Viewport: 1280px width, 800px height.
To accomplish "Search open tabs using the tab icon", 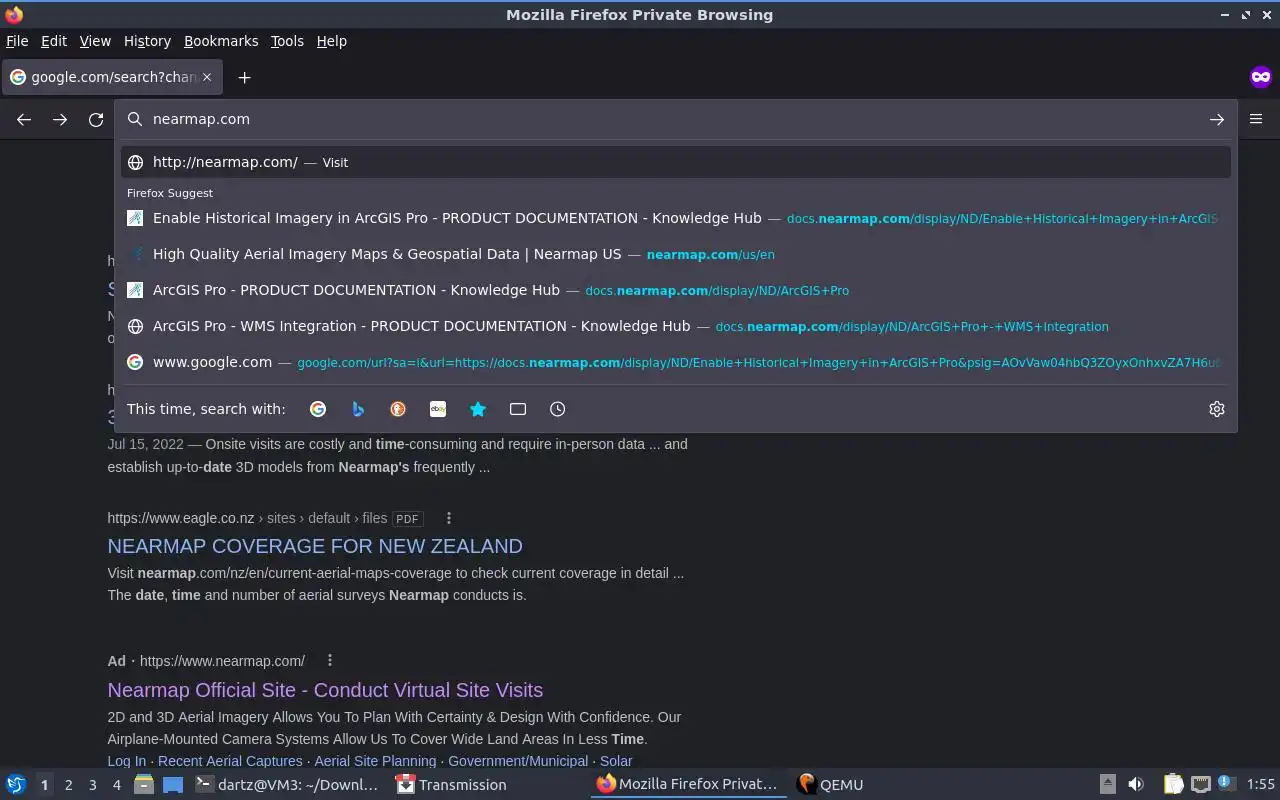I will (518, 409).
